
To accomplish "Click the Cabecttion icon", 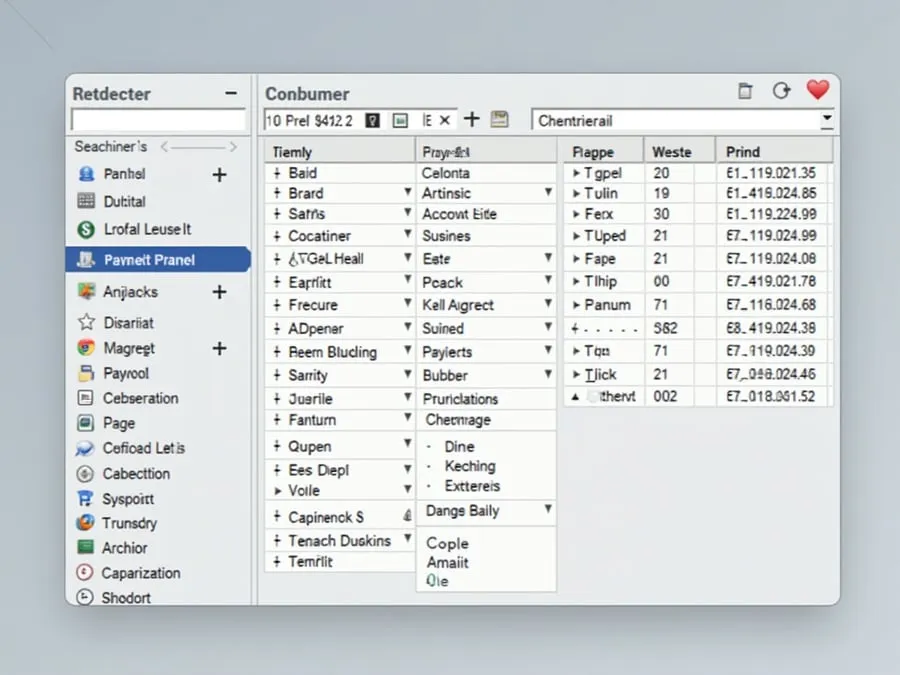I will [x=85, y=474].
